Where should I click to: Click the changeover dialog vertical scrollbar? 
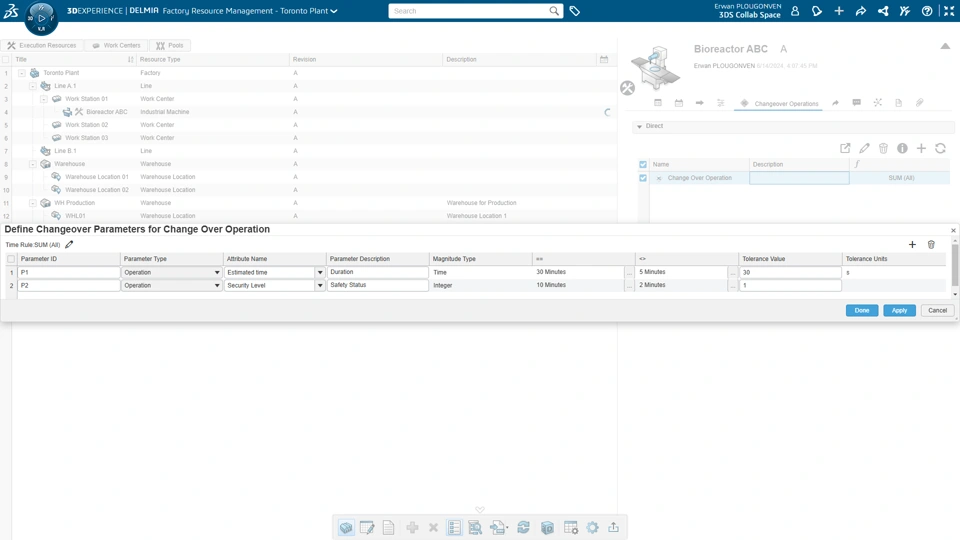tap(954, 268)
